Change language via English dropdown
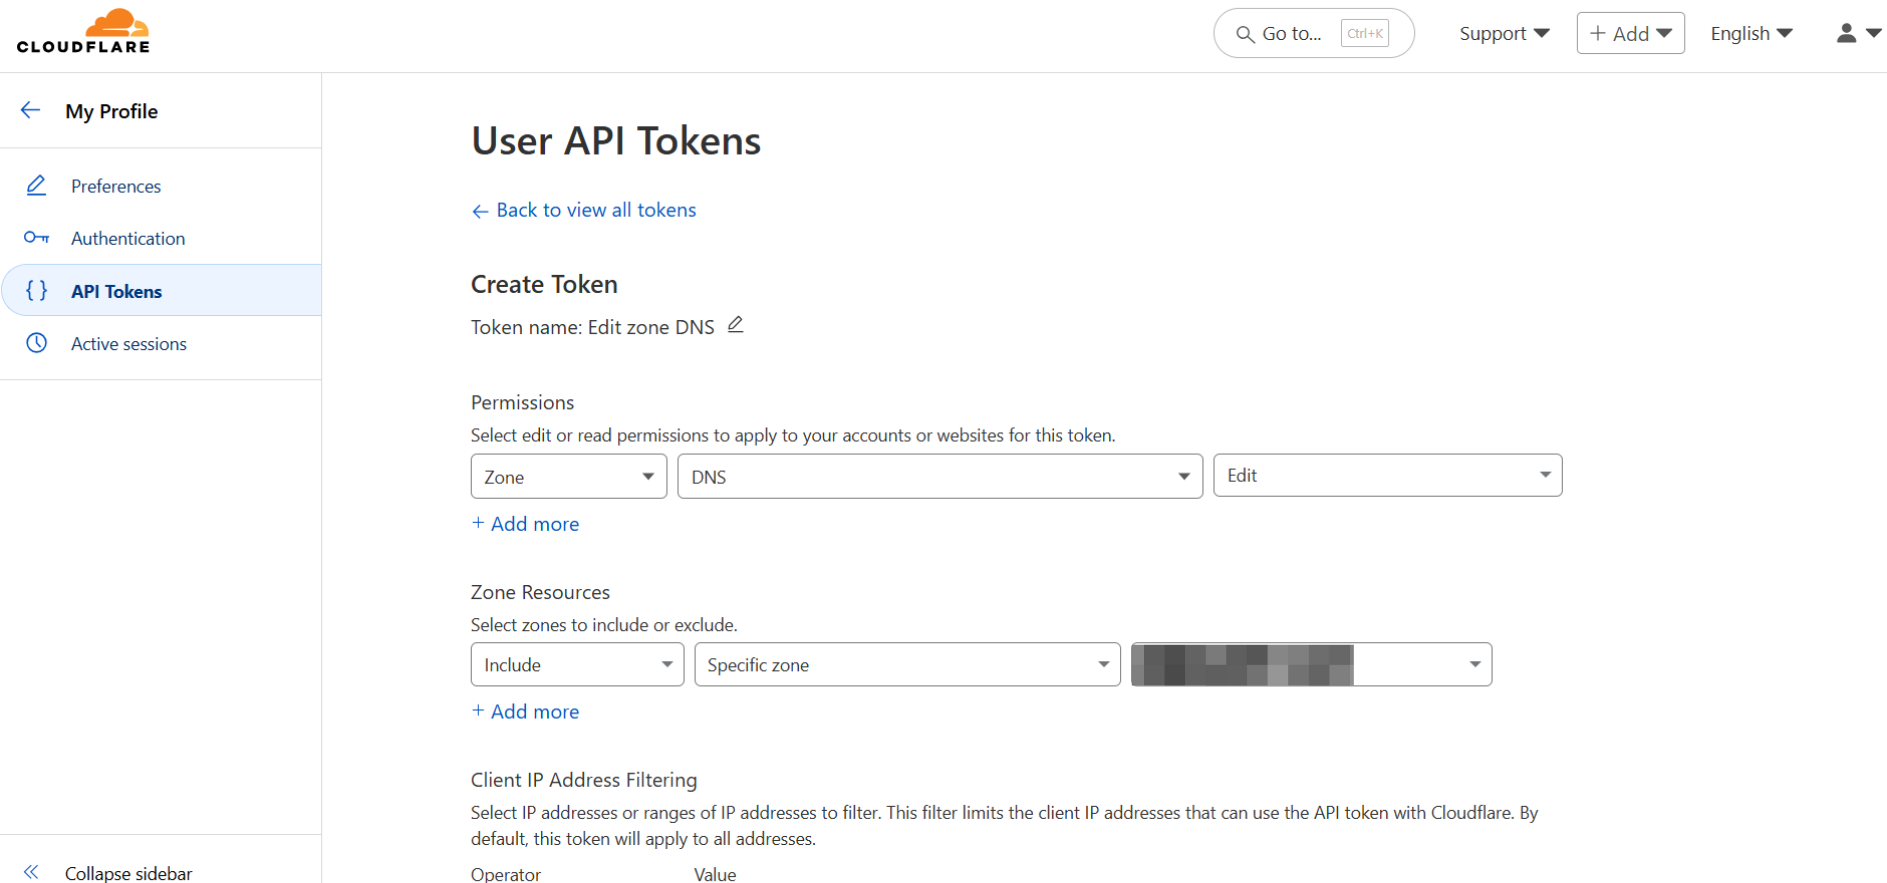 tap(1751, 33)
